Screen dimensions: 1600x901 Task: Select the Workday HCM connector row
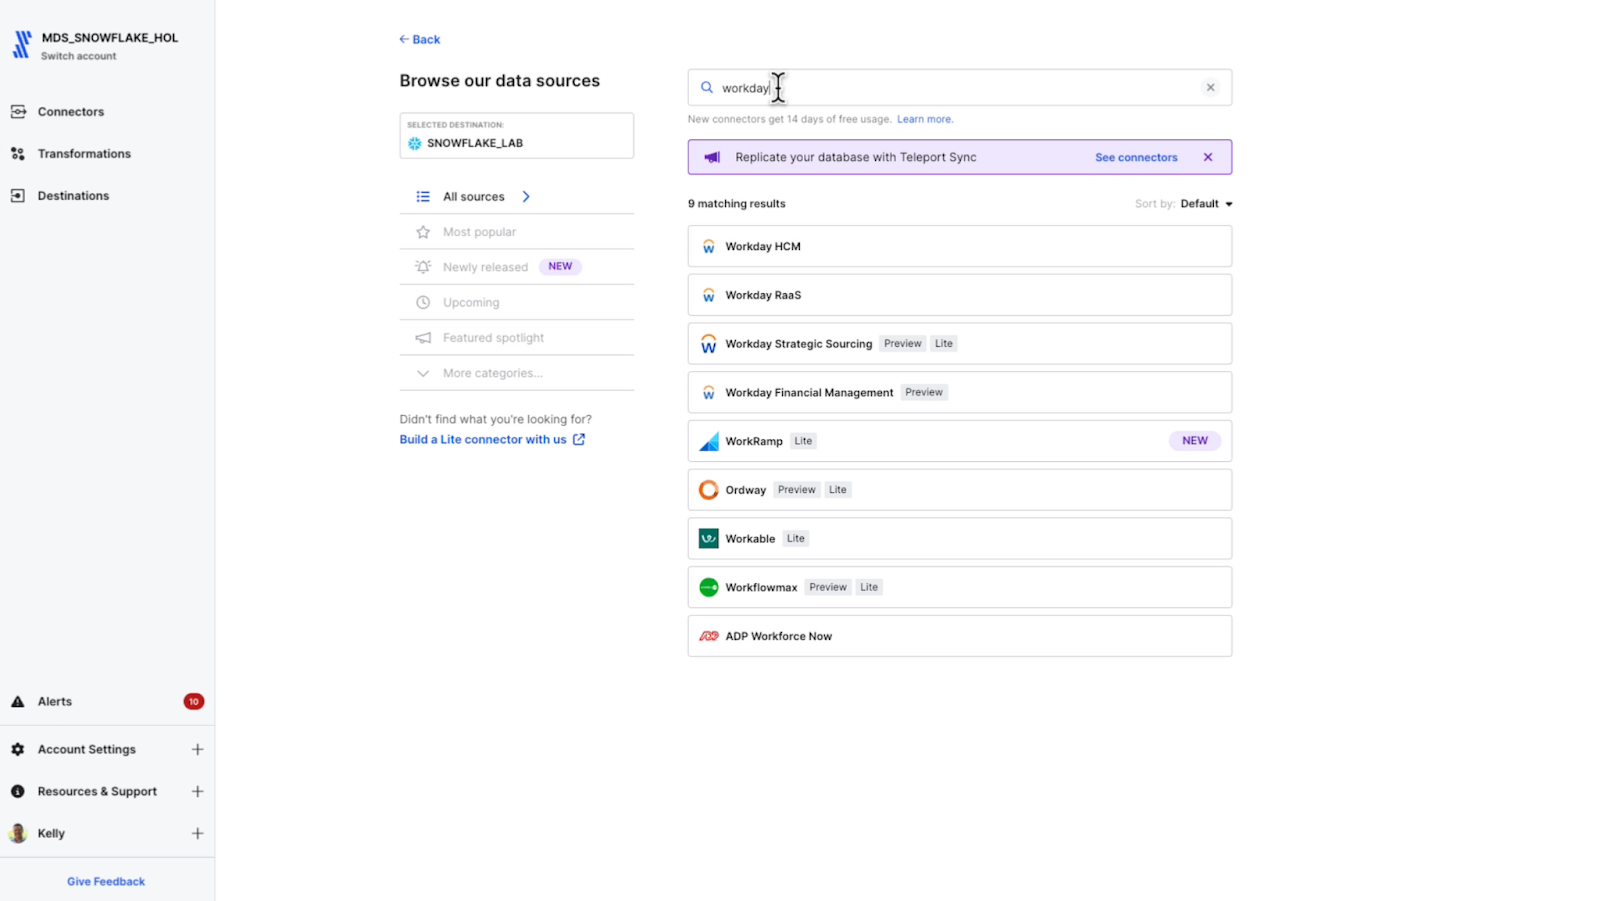[960, 246]
